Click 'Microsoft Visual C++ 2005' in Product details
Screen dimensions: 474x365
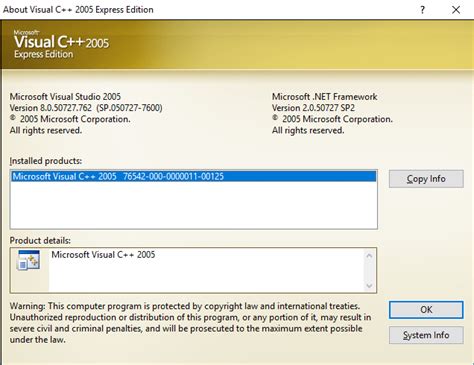pyautogui.click(x=103, y=255)
